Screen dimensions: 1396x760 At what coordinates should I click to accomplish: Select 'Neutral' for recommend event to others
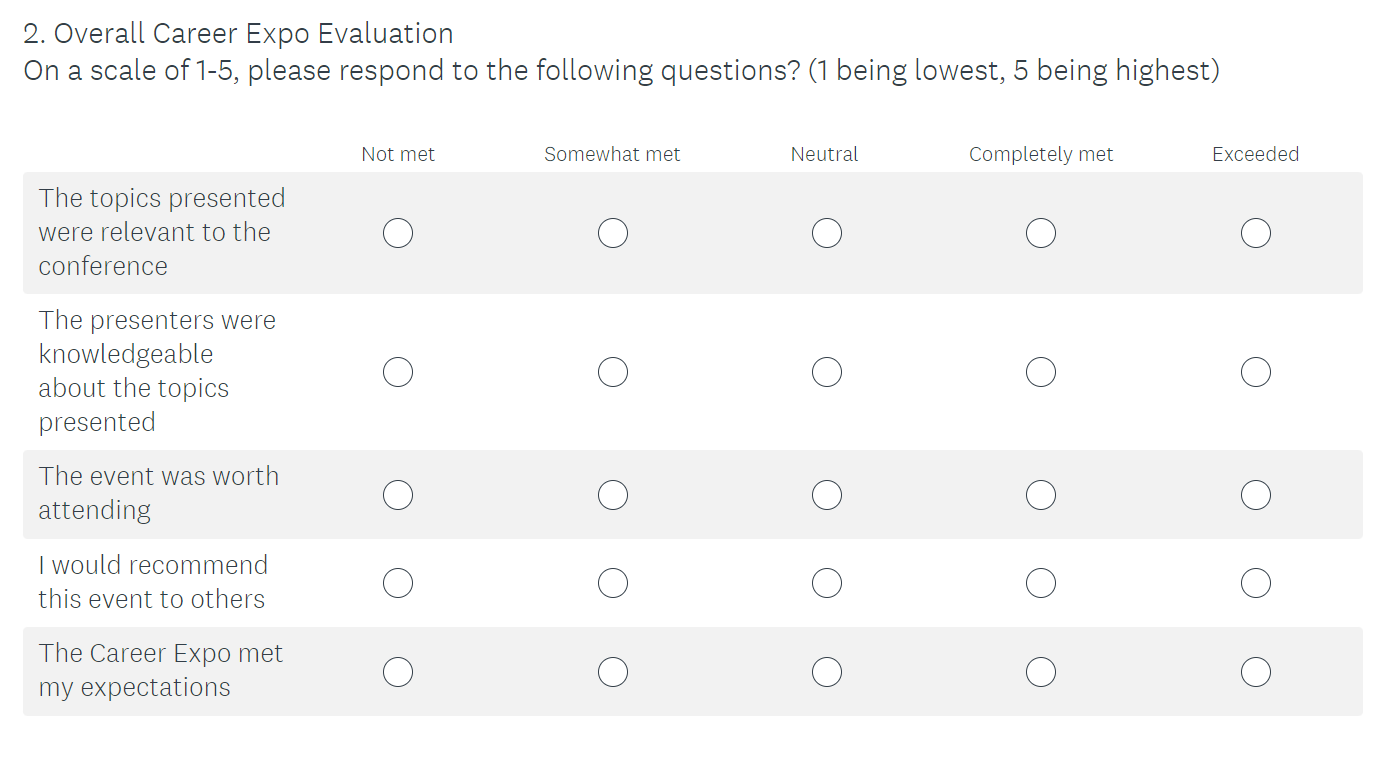click(827, 583)
